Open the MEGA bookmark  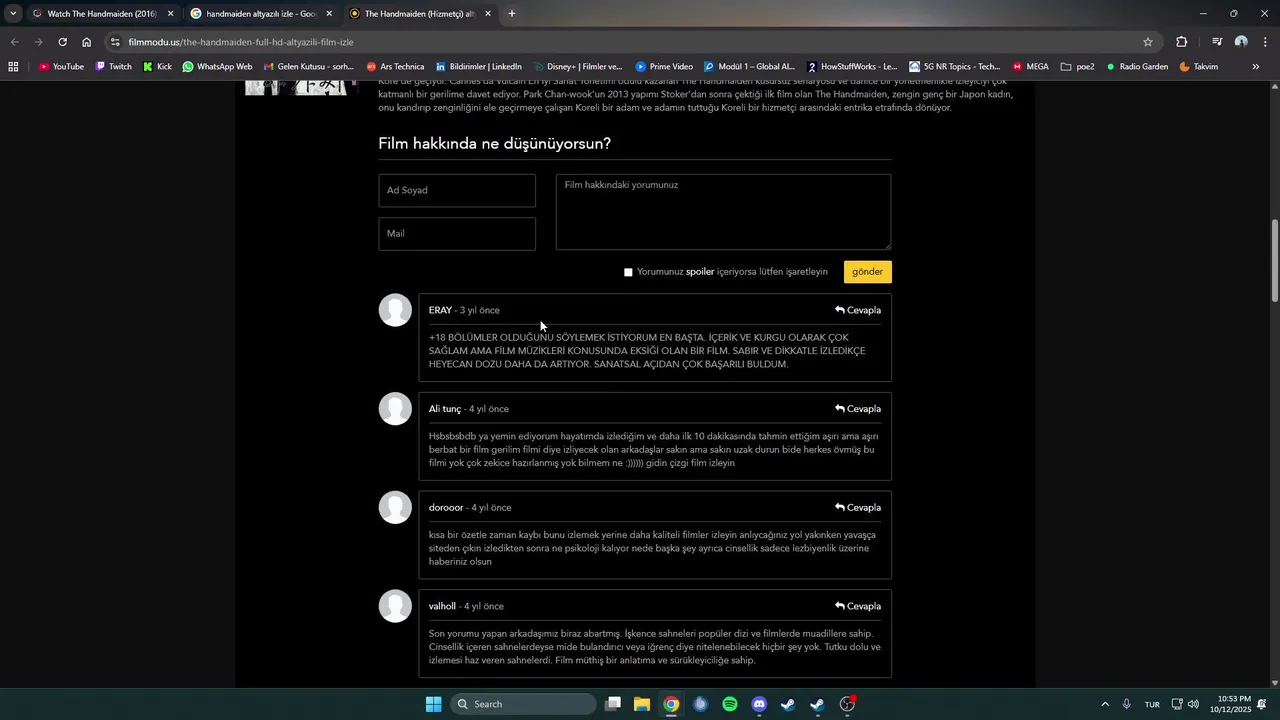[1030, 67]
